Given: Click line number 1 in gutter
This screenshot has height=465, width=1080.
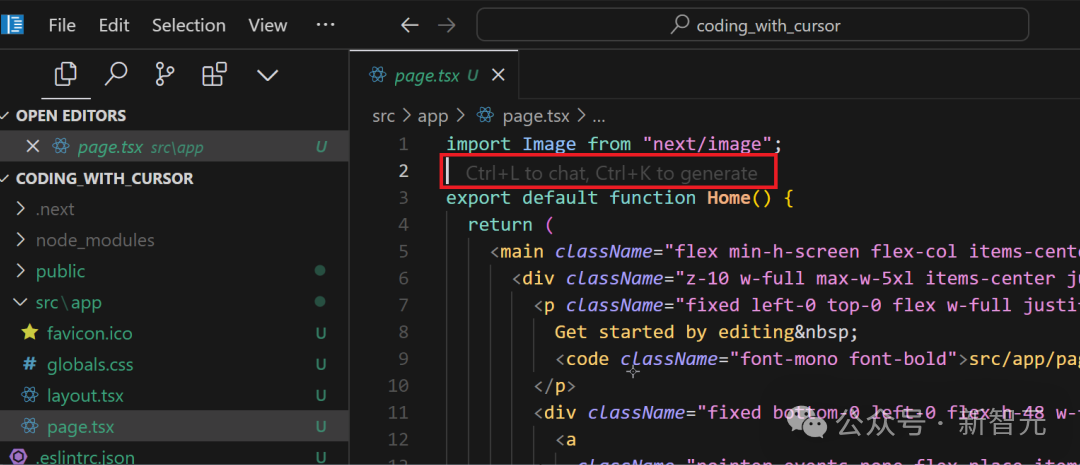Looking at the screenshot, I should point(403,144).
